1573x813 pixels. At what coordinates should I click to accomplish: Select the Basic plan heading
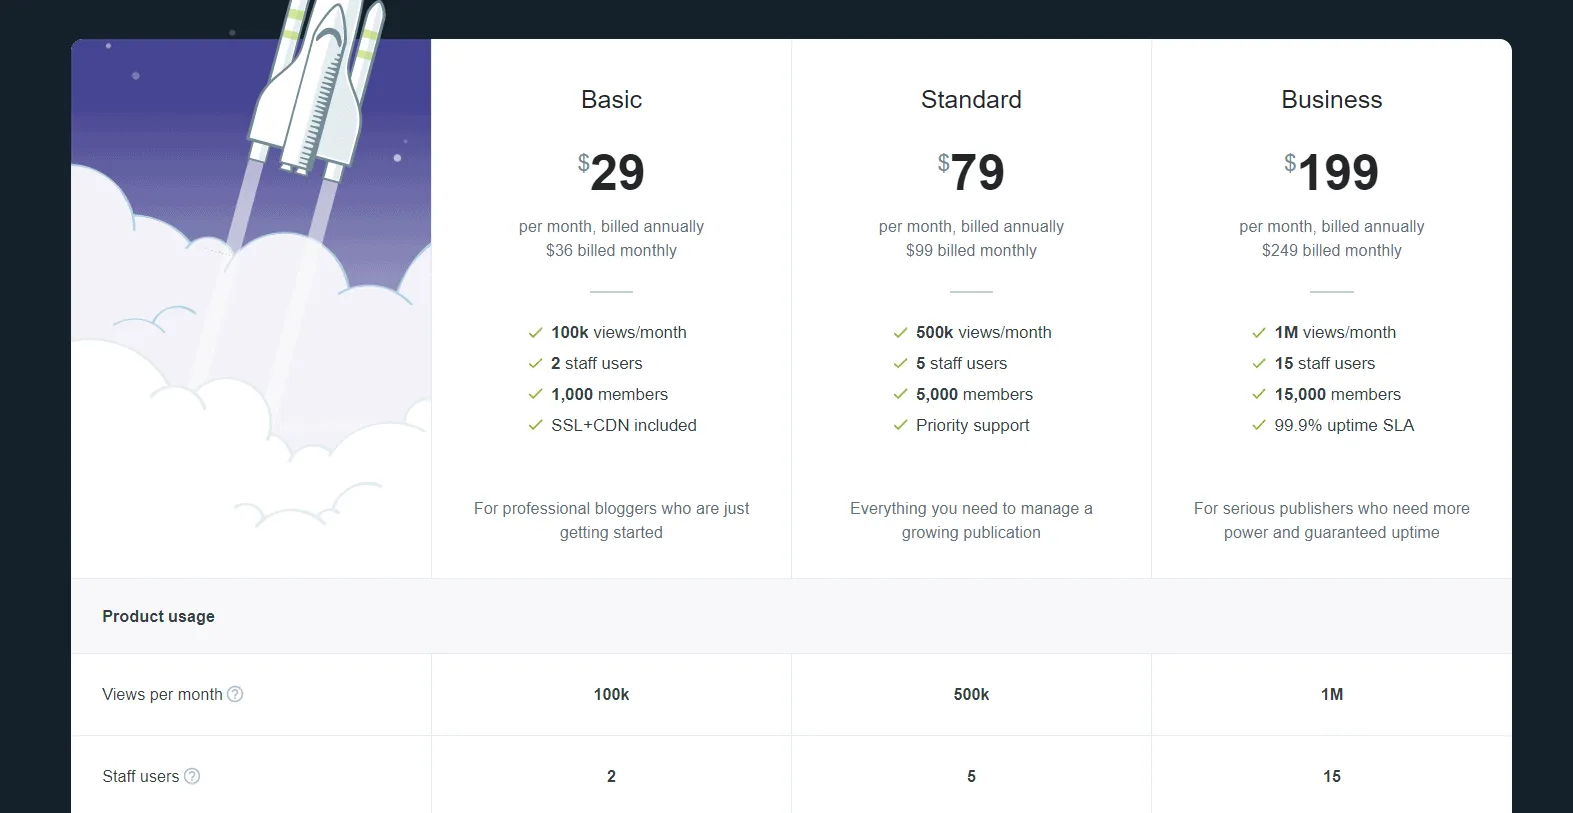click(611, 100)
